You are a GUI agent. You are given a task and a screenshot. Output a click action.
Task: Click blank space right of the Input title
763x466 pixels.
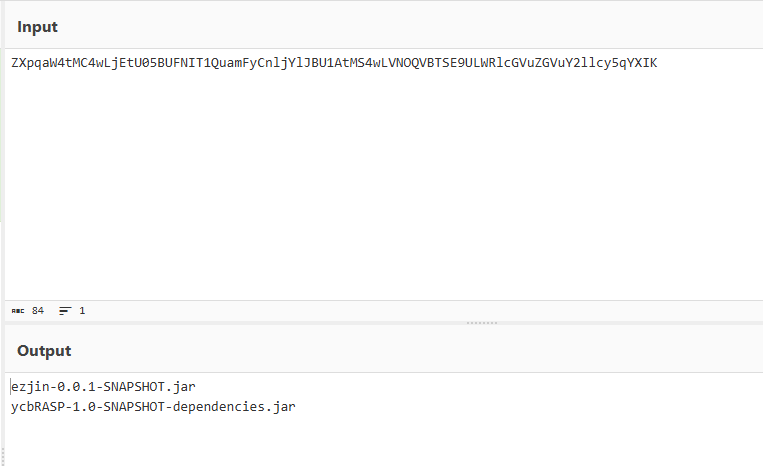tap(400, 27)
